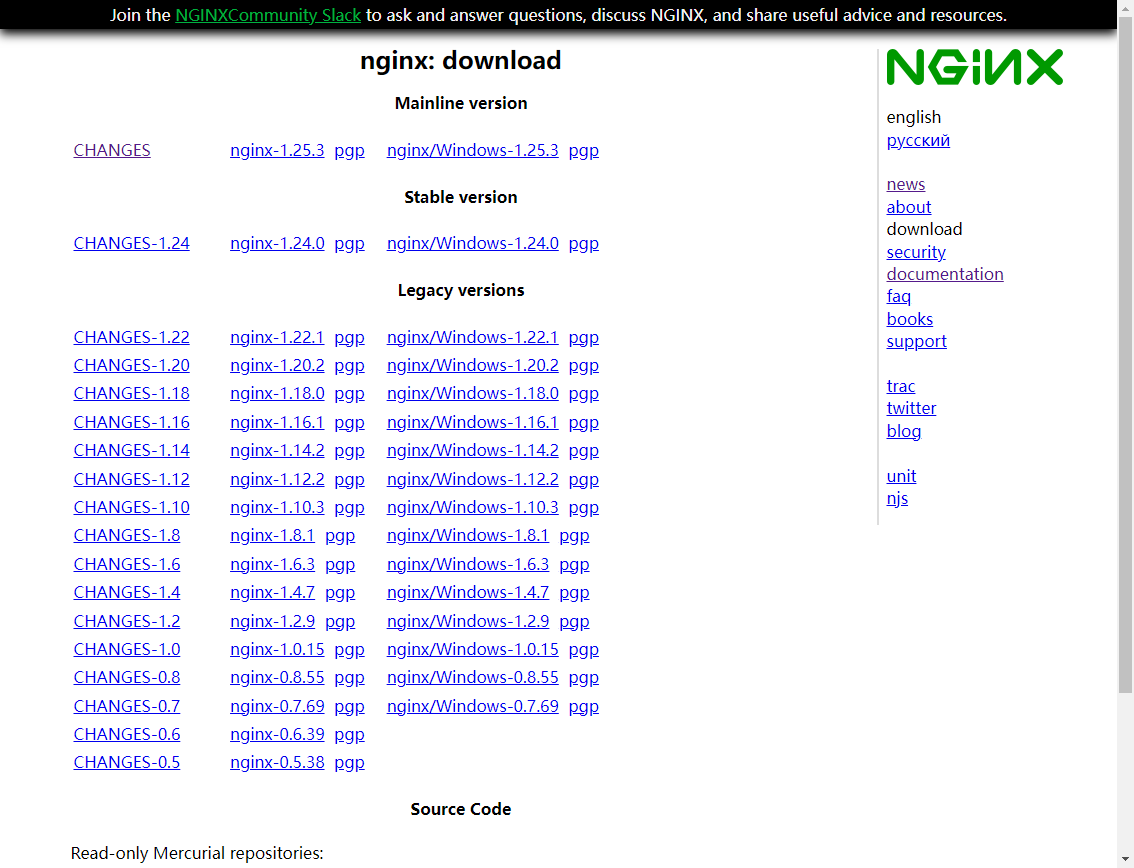Download nginx-1.20.2
Image resolution: width=1134 pixels, height=868 pixels.
277,366
